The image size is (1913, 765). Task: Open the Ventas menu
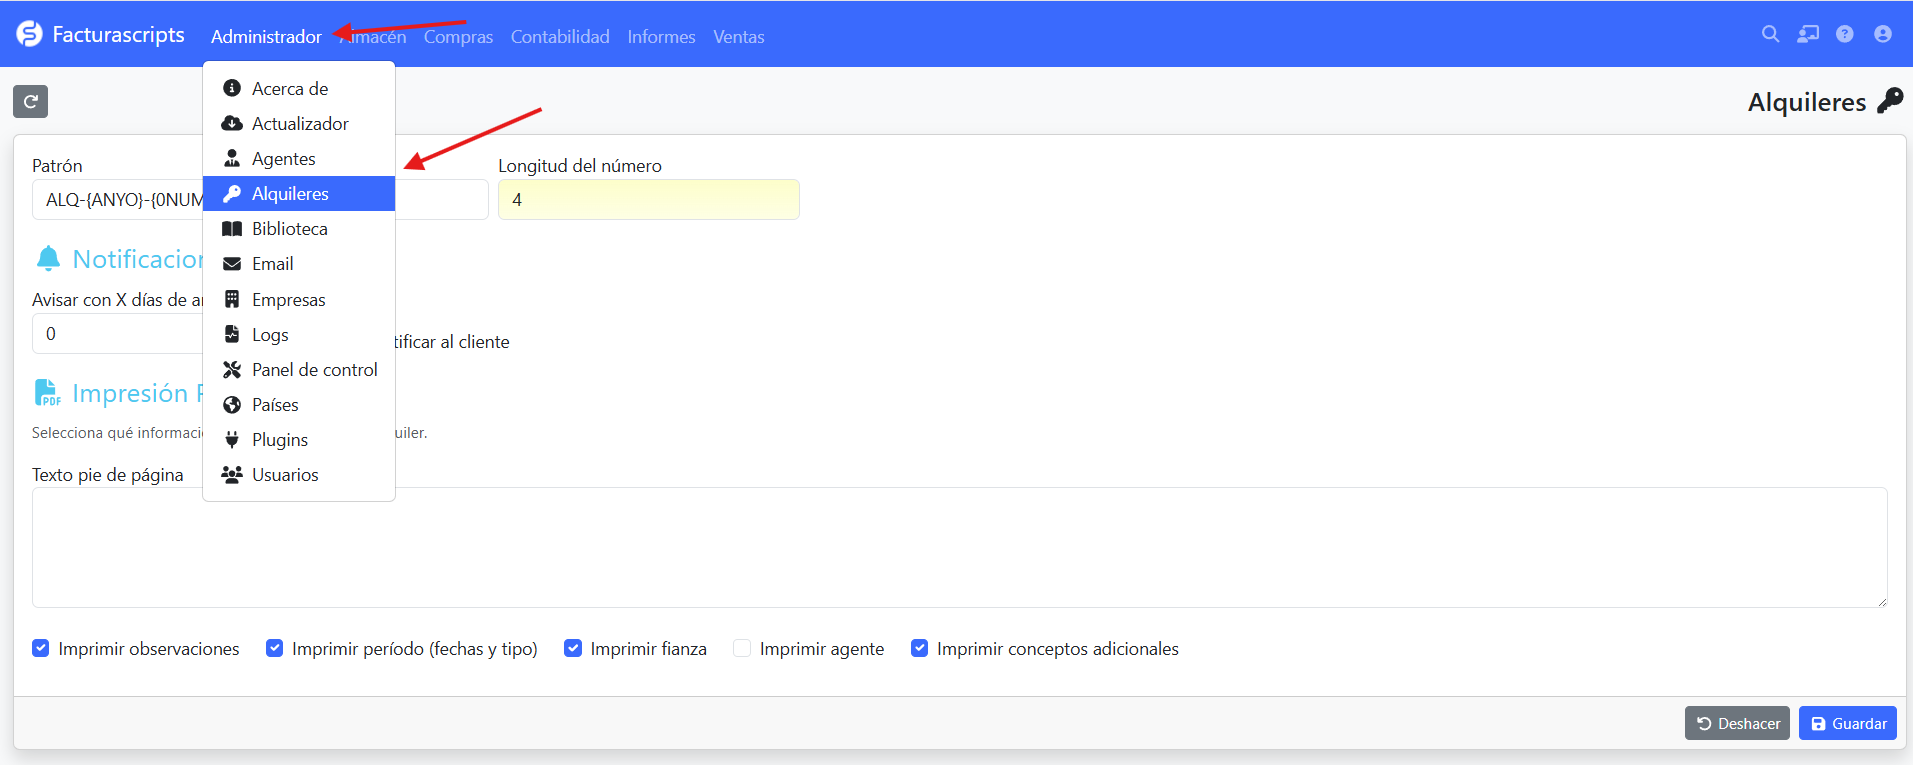click(739, 37)
